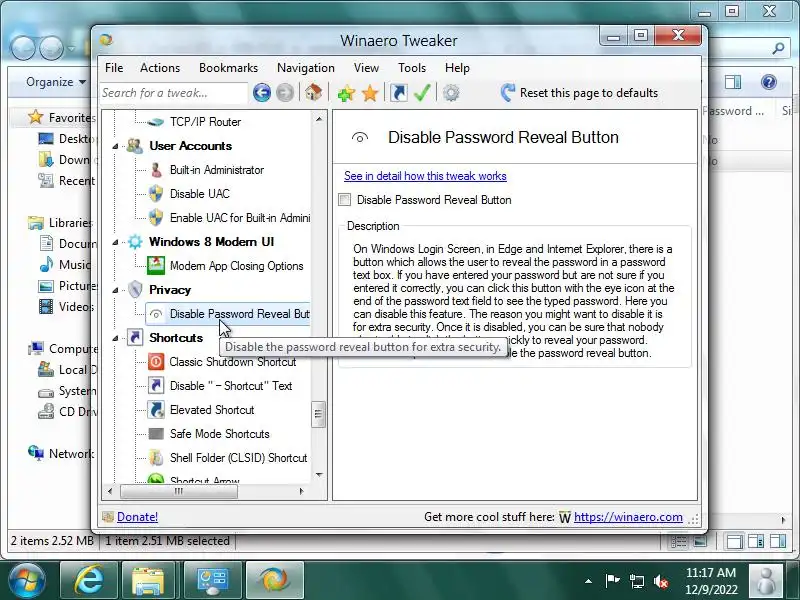The height and width of the screenshot is (600, 800).
Task: Open the View menu
Action: [366, 68]
